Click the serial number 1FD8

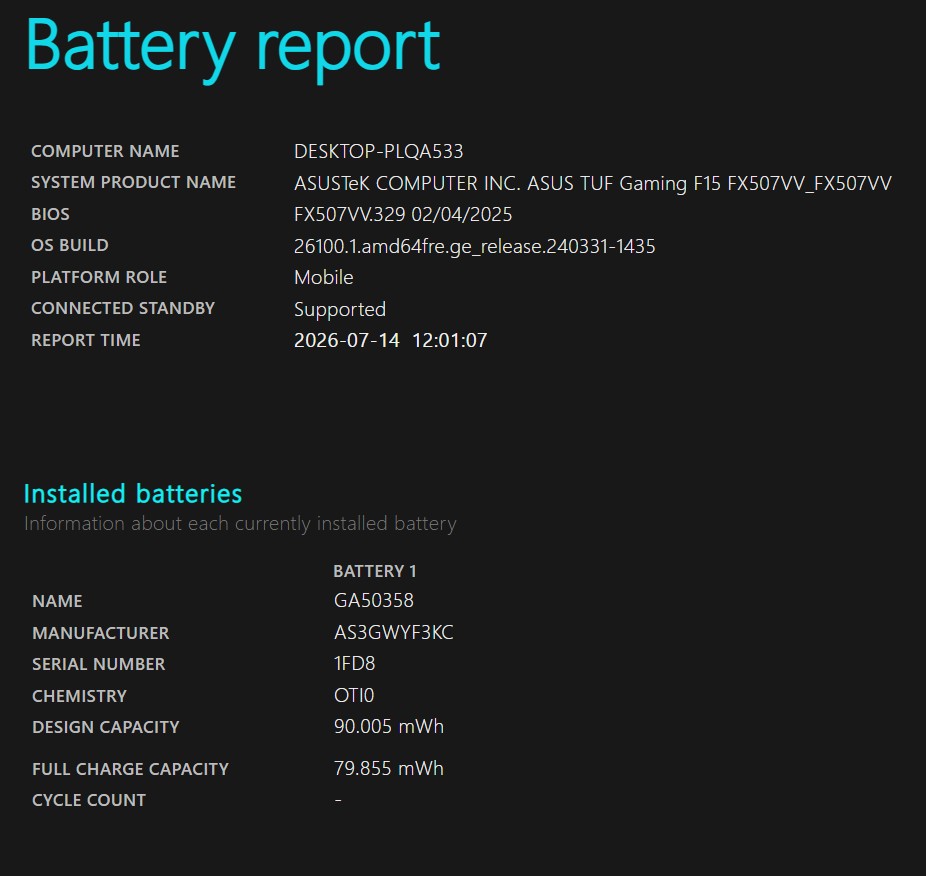pyautogui.click(x=354, y=664)
